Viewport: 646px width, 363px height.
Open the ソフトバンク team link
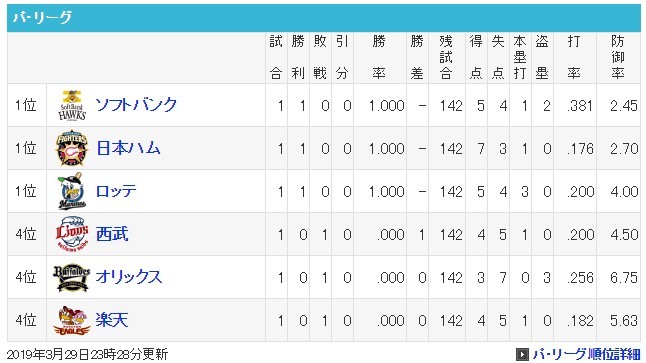(136, 105)
